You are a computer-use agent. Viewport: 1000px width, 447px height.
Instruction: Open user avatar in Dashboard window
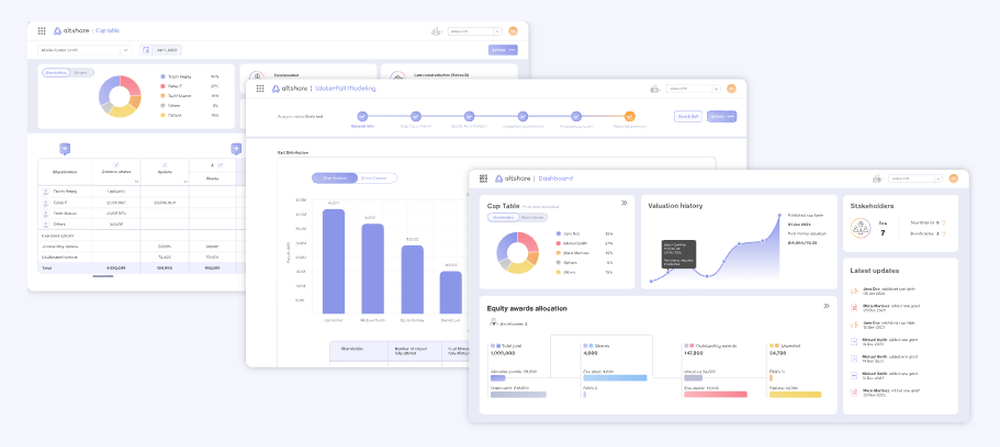click(953, 179)
